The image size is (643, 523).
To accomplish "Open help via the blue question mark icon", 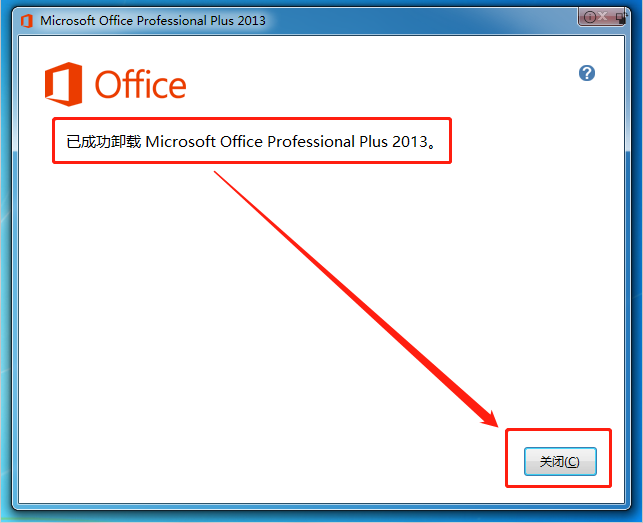I will pyautogui.click(x=587, y=73).
